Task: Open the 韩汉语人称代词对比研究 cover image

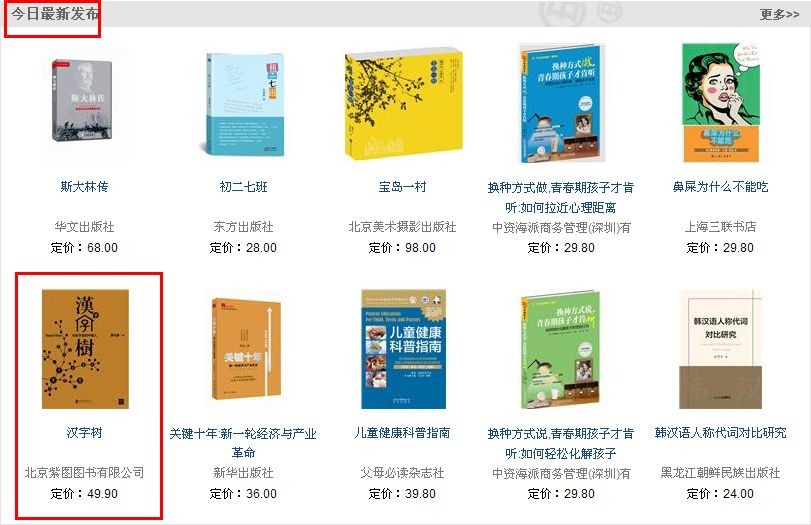Action: 720,349
